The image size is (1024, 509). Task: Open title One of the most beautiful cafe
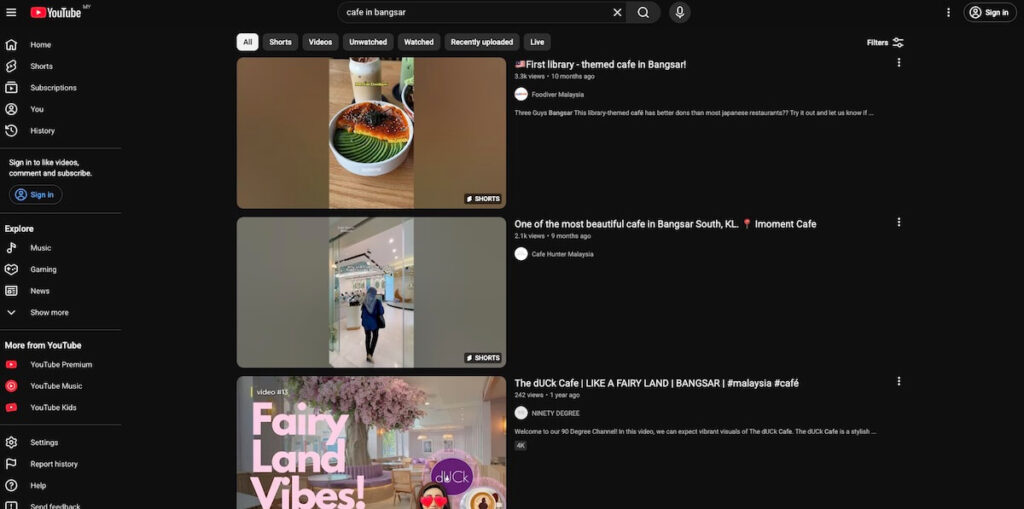click(x=665, y=224)
